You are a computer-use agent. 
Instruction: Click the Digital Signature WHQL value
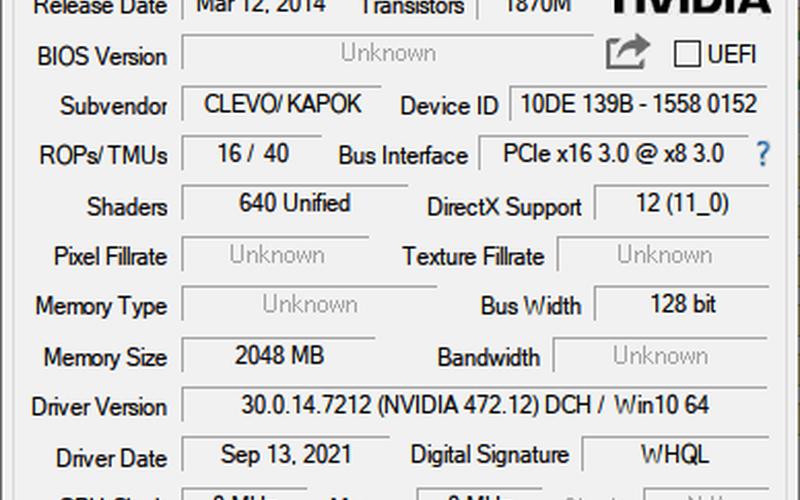(x=675, y=454)
